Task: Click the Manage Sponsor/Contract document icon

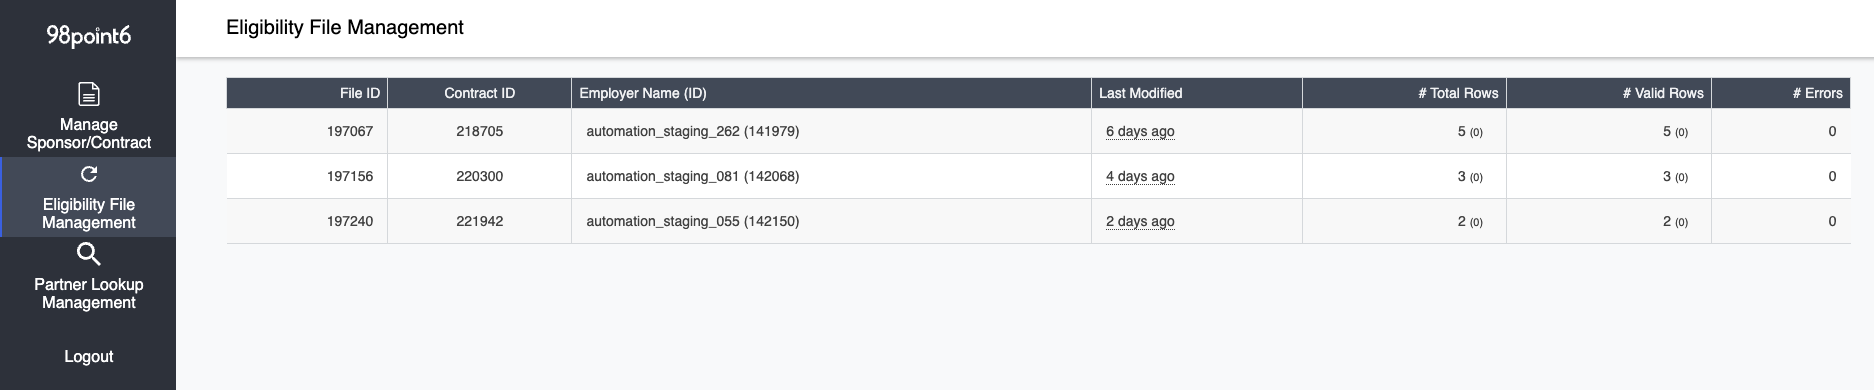Action: [89, 94]
